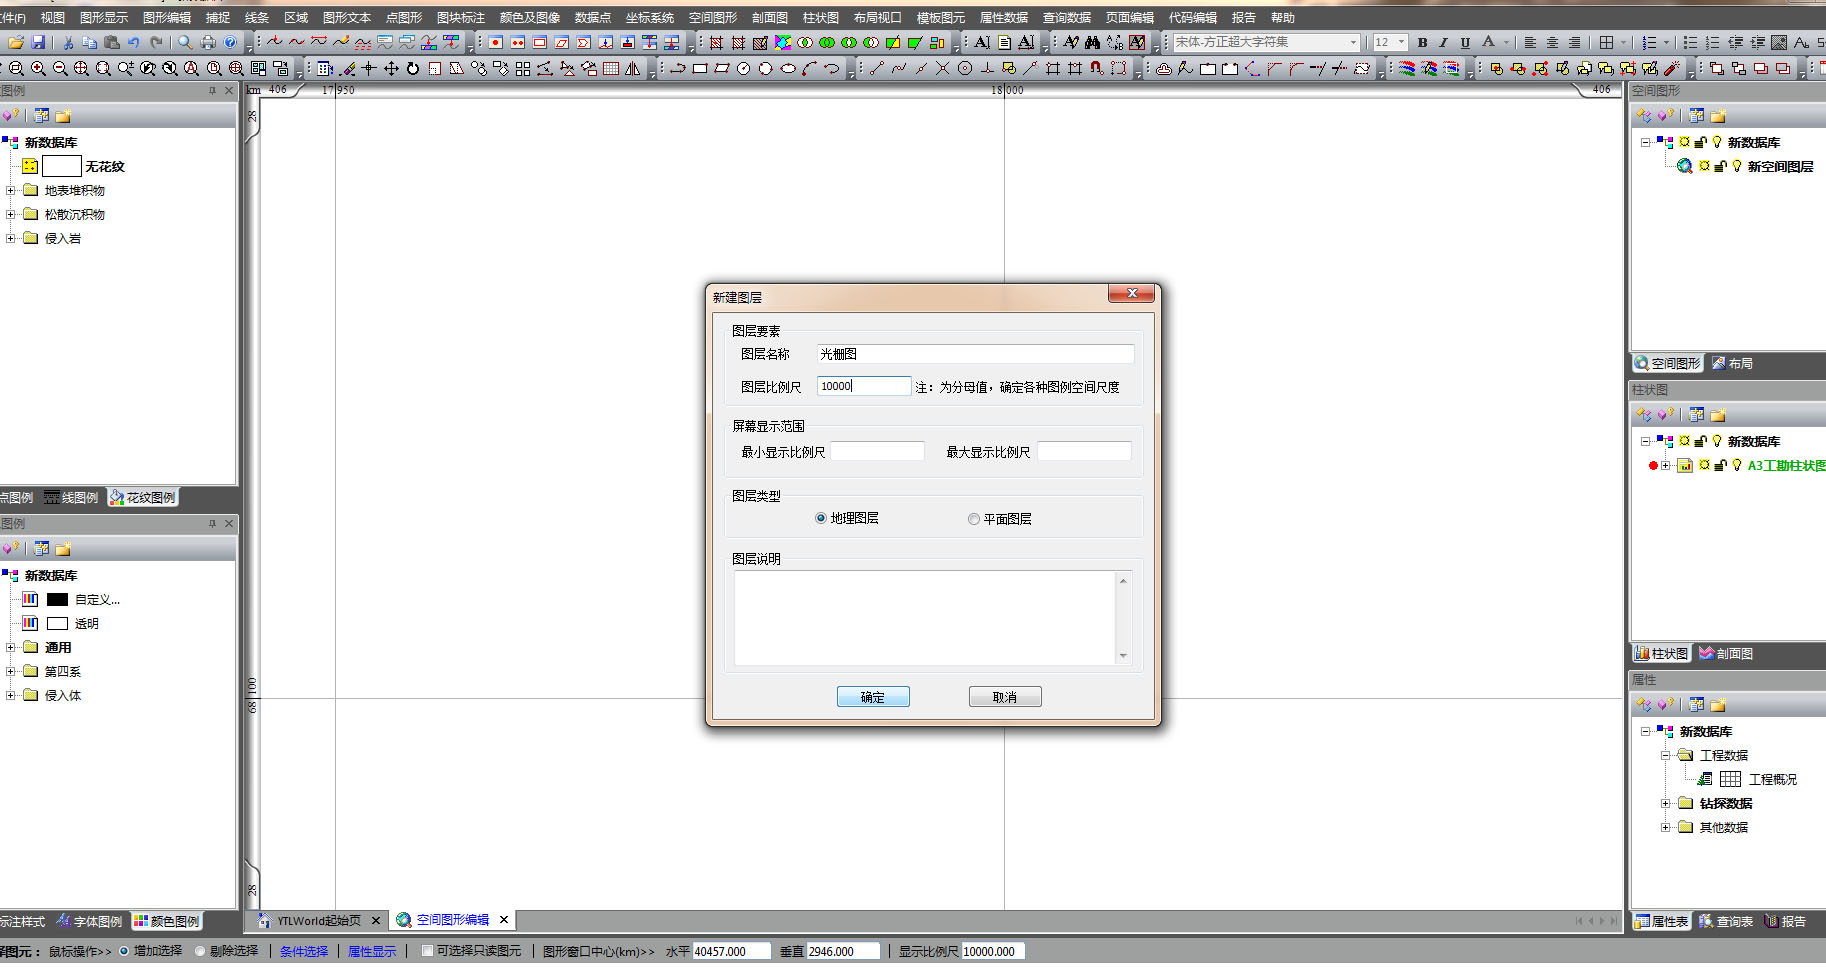Toggle the 可选择只读图元 checkbox
The width and height of the screenshot is (1826, 977).
[427, 951]
